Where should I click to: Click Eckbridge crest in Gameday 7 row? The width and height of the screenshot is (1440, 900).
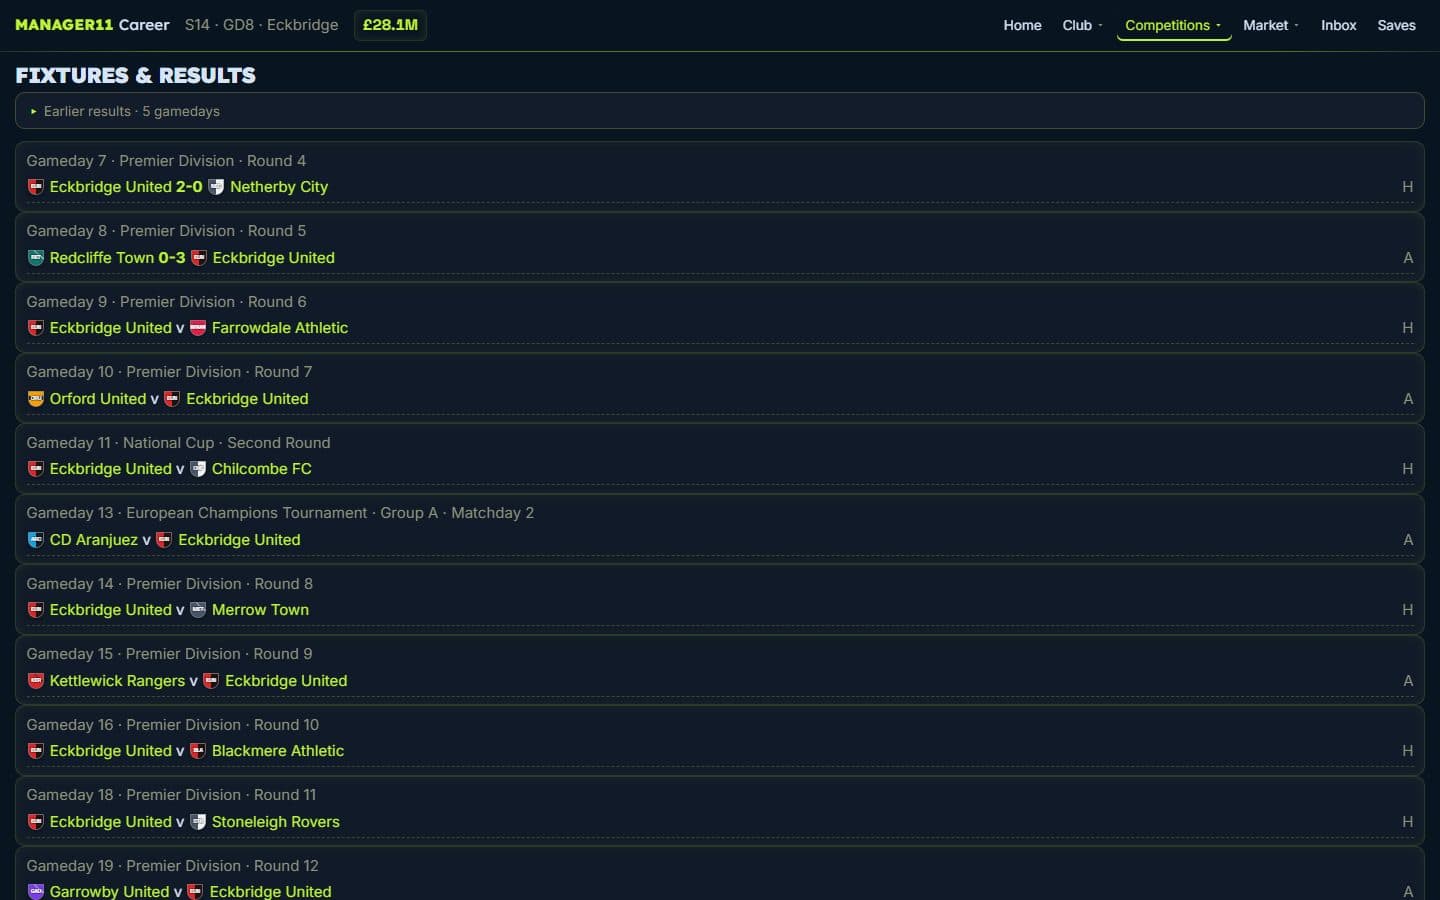point(36,187)
